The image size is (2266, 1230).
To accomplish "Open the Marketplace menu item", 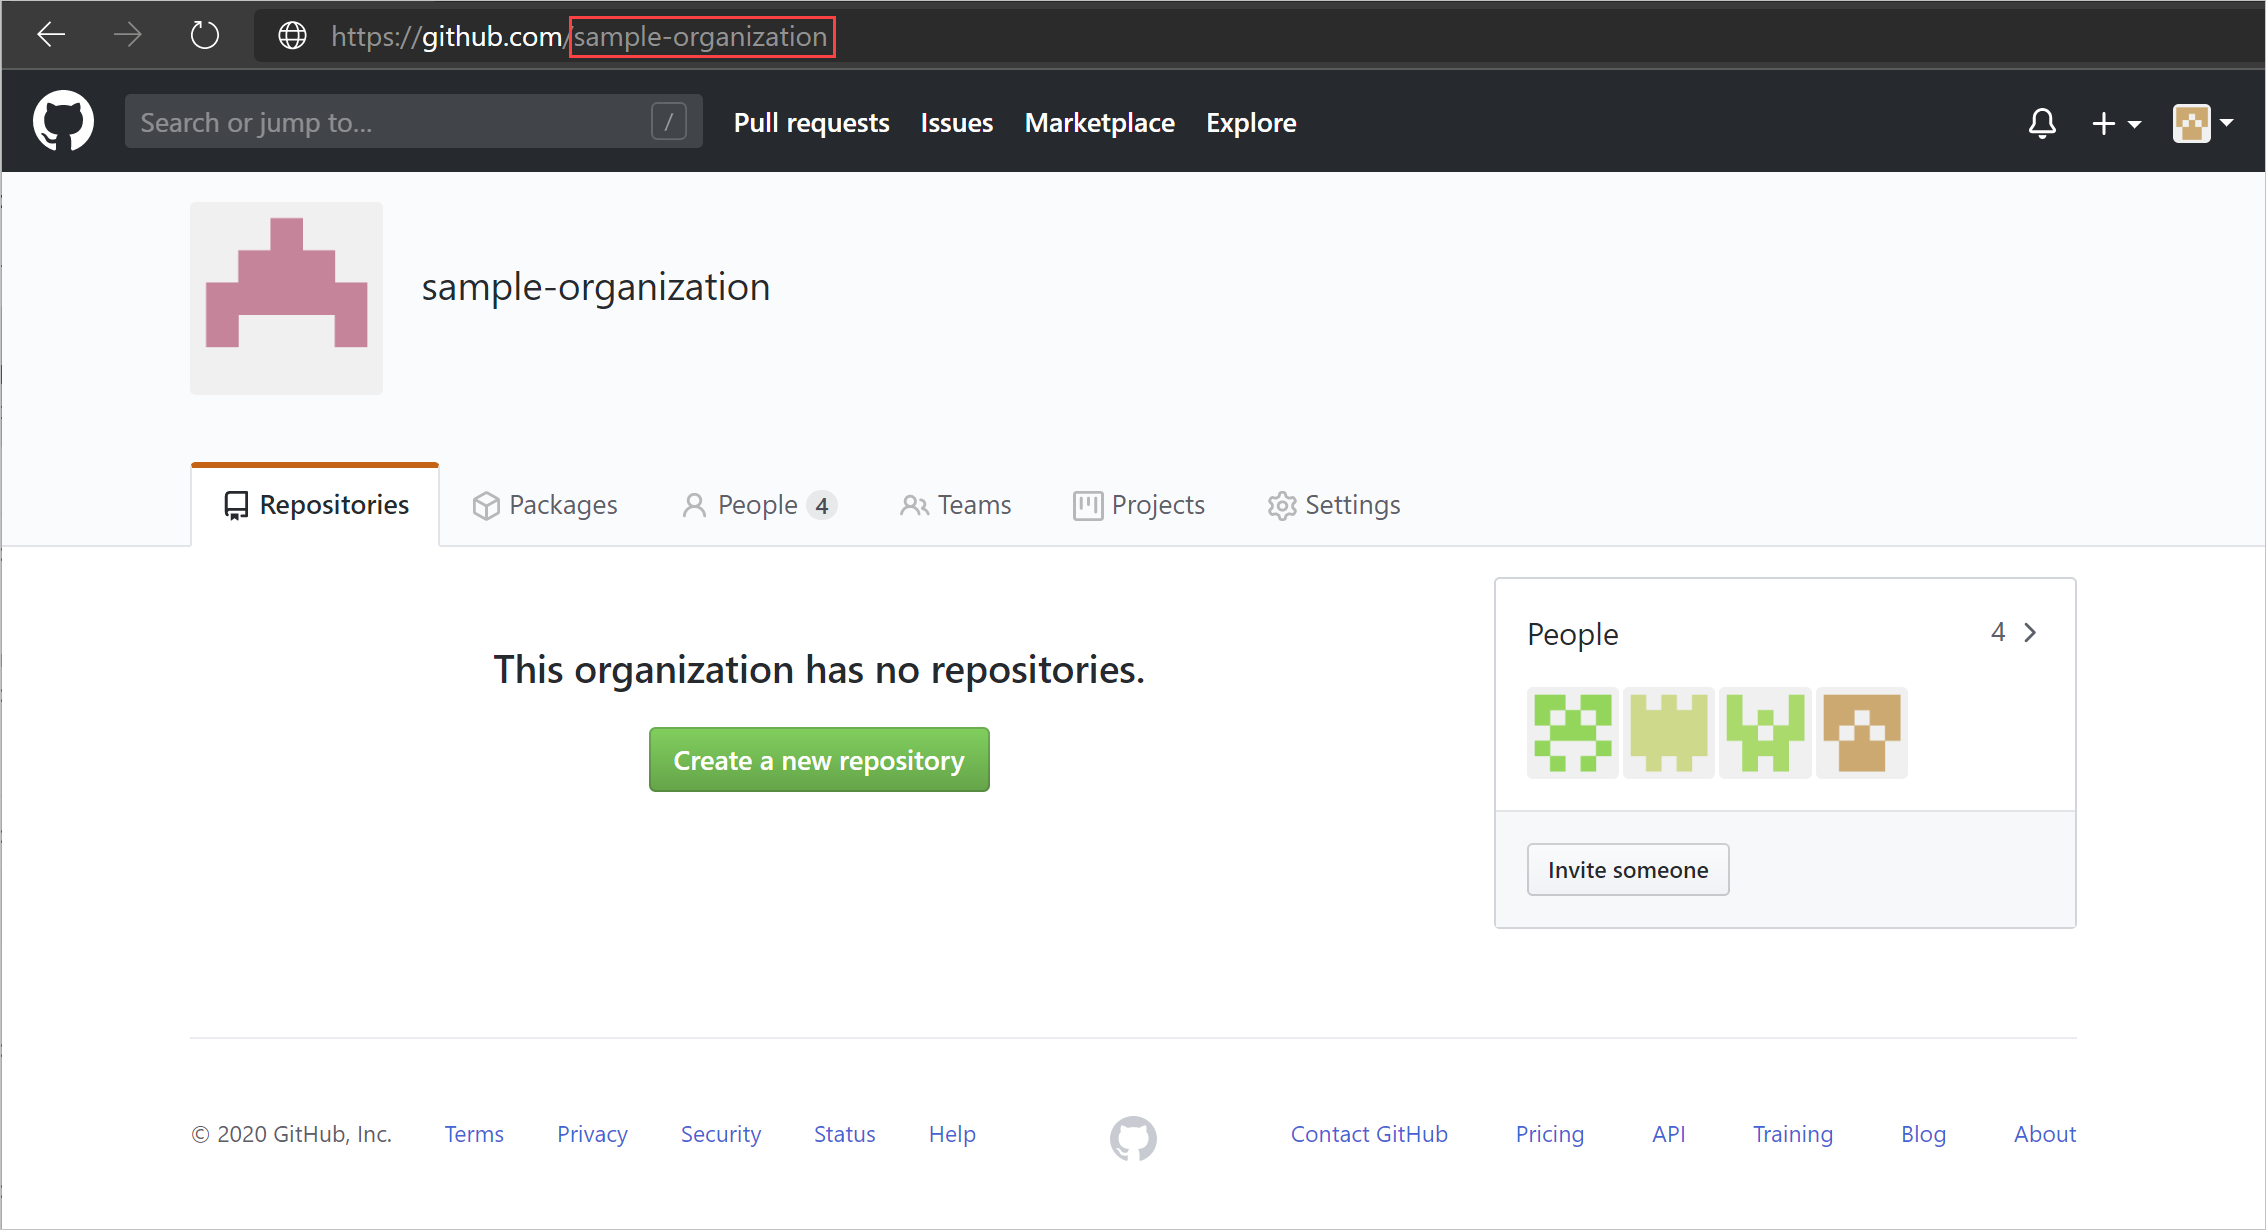I will coord(1100,124).
